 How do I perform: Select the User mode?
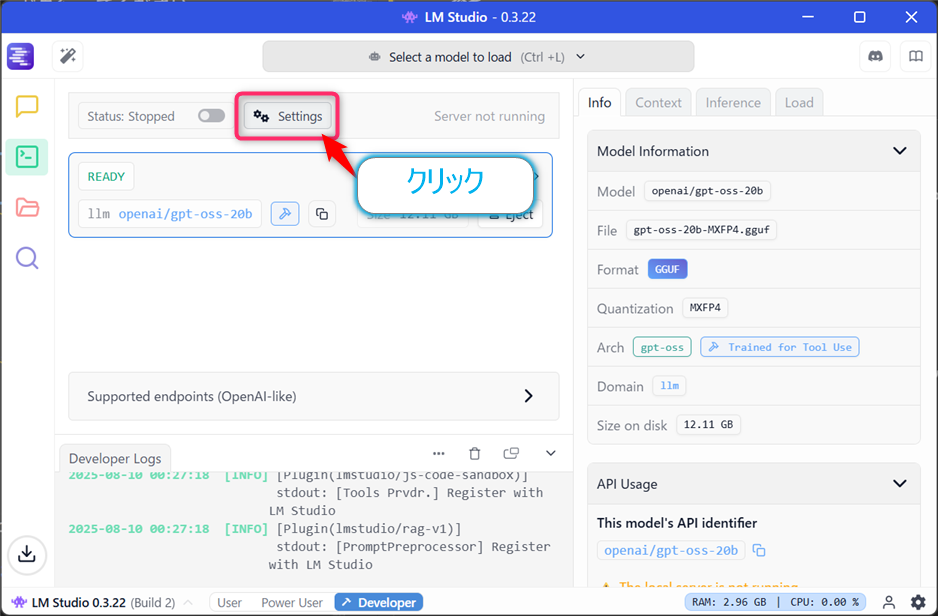click(229, 602)
